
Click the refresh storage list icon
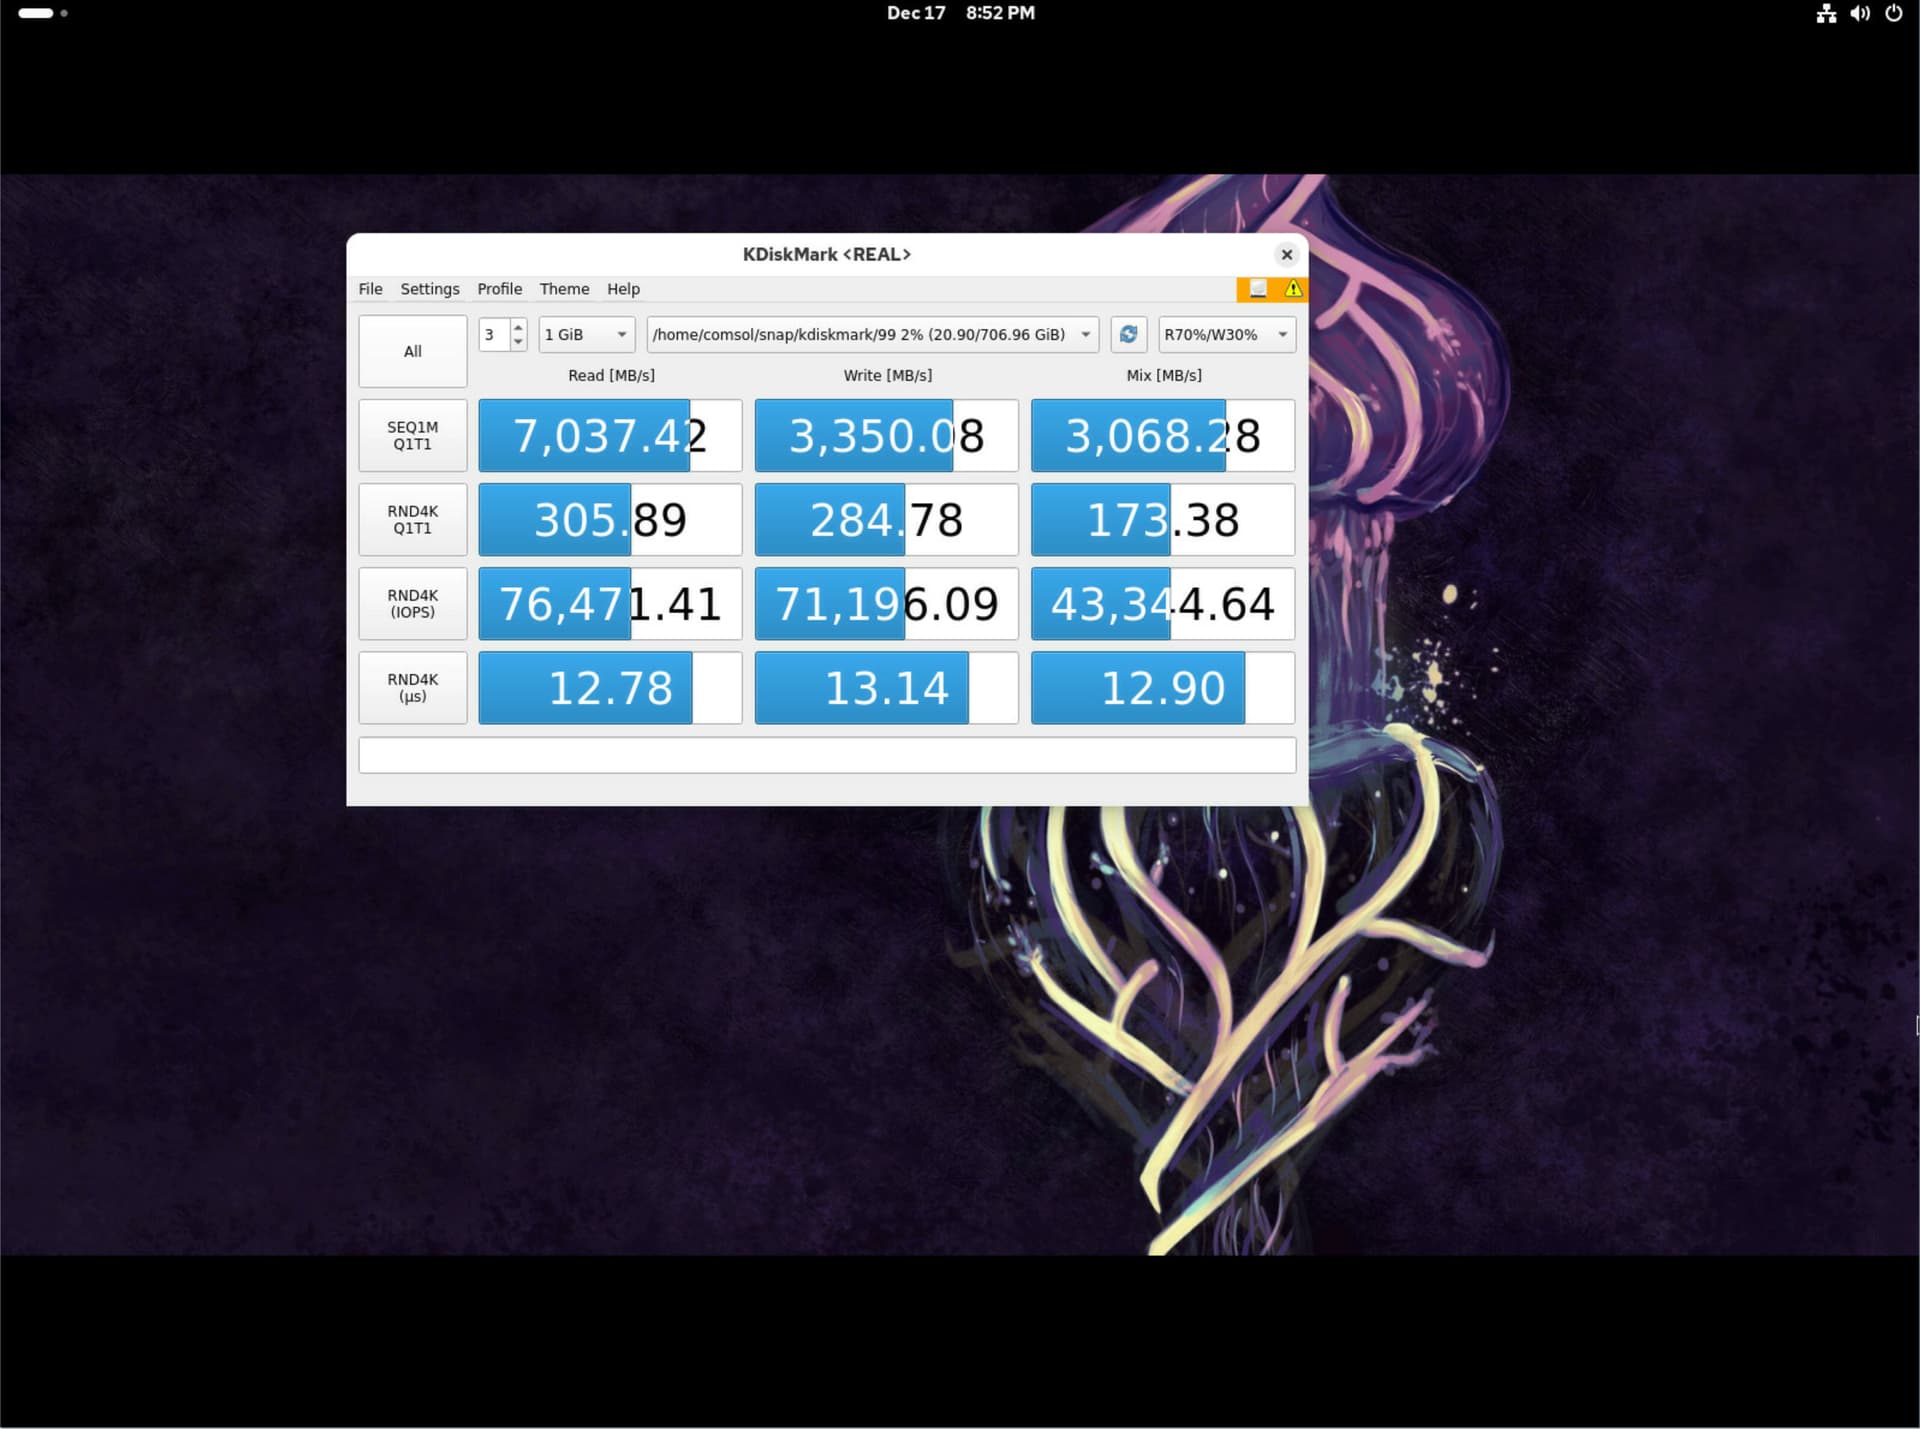[x=1128, y=334]
